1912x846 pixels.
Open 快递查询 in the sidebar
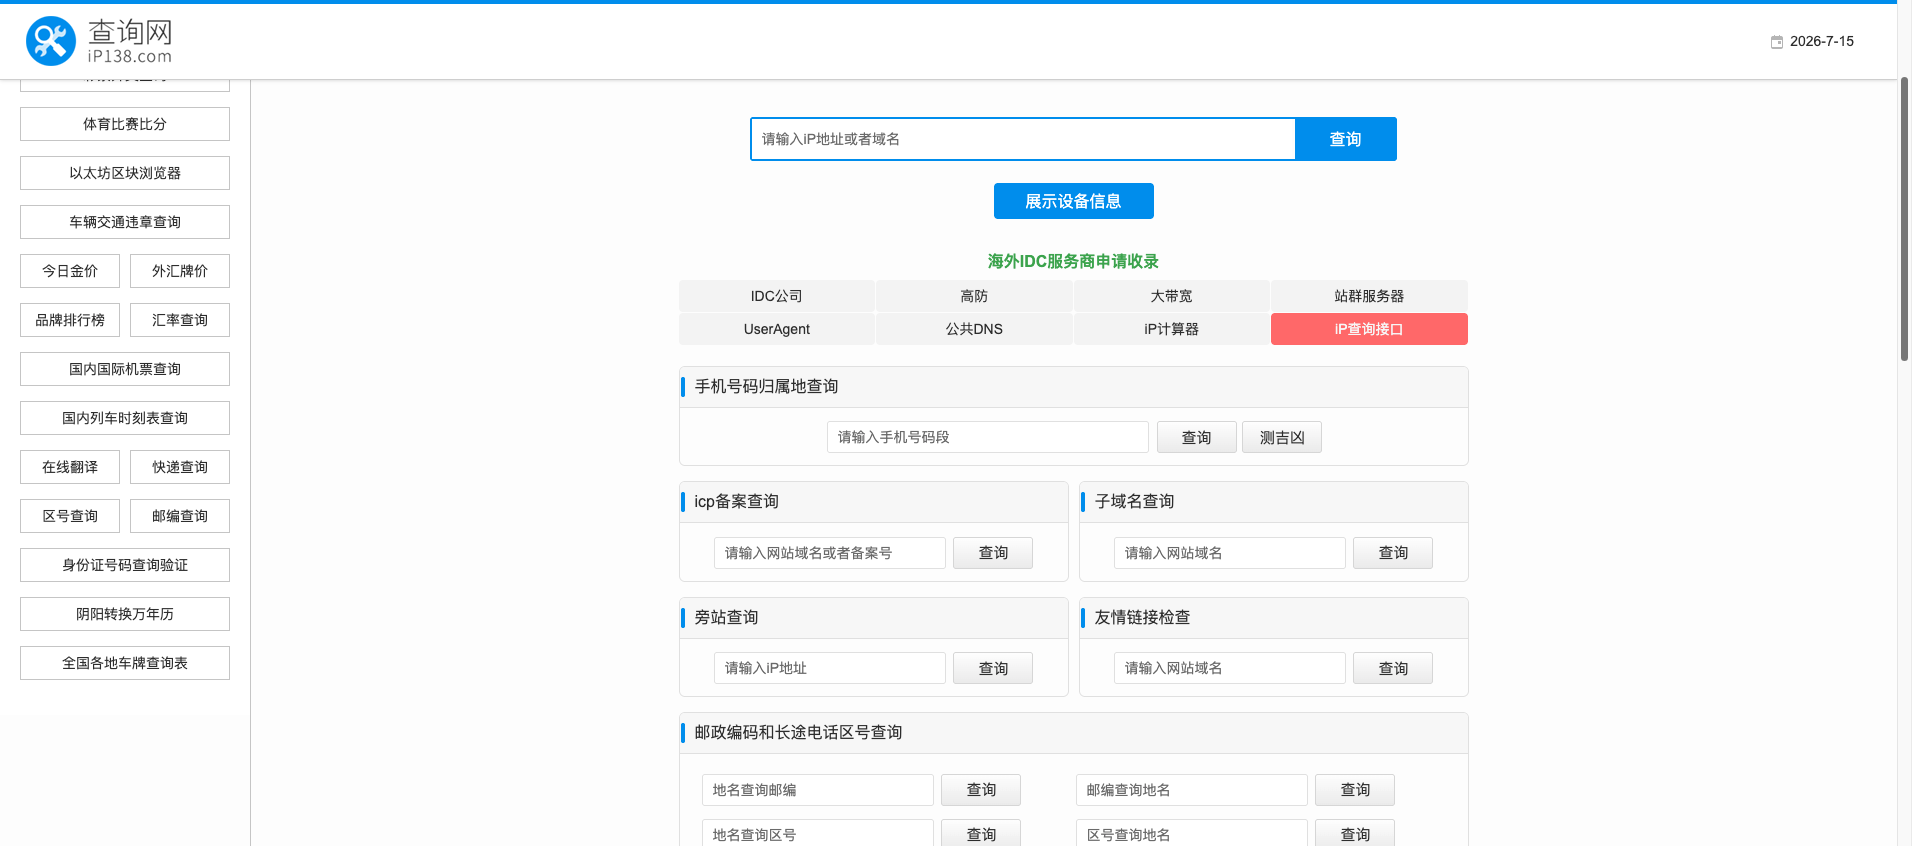[x=180, y=467]
